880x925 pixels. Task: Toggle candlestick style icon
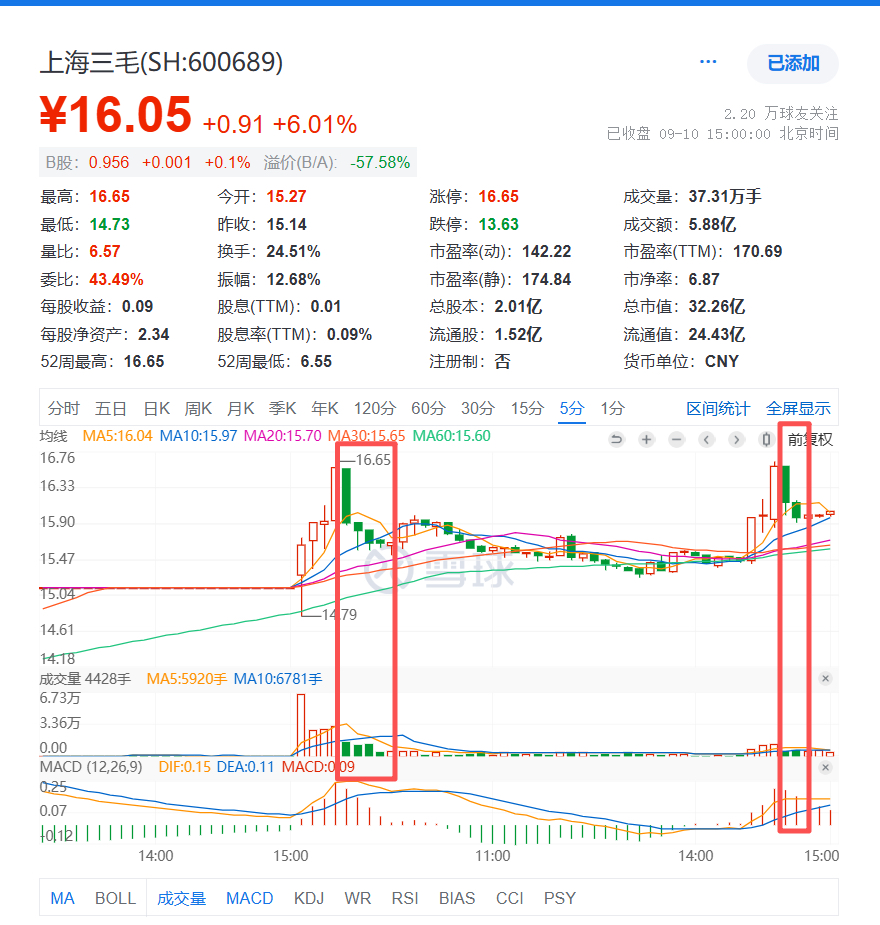coord(766,439)
